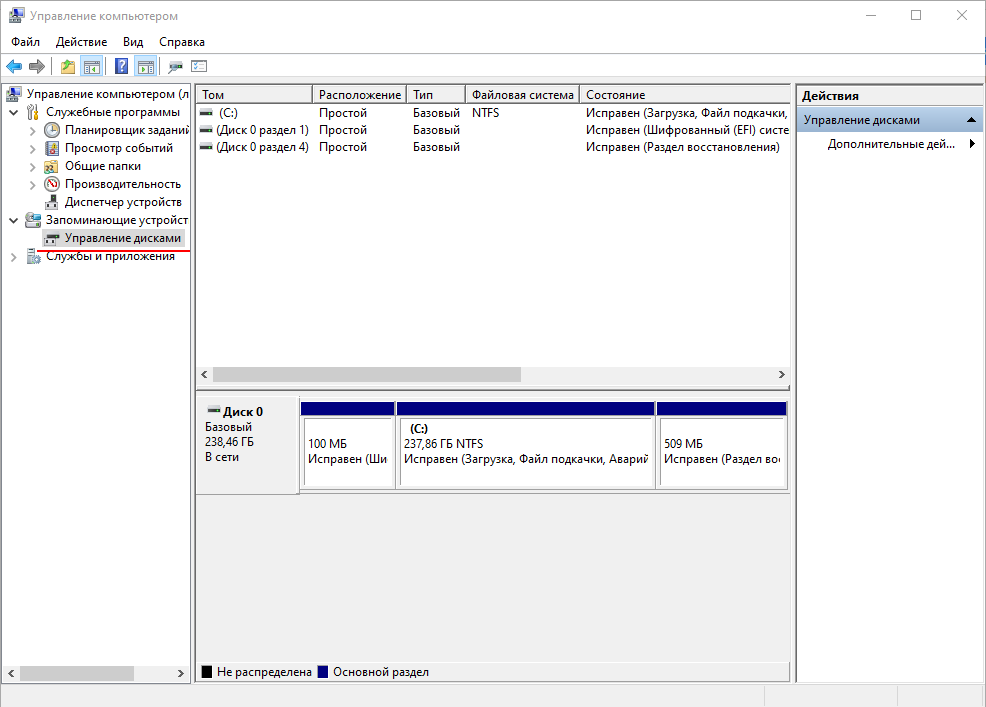Screen dimensions: 986x707
Task: Click the tree pane scroll right arrow
Action: coord(180,673)
